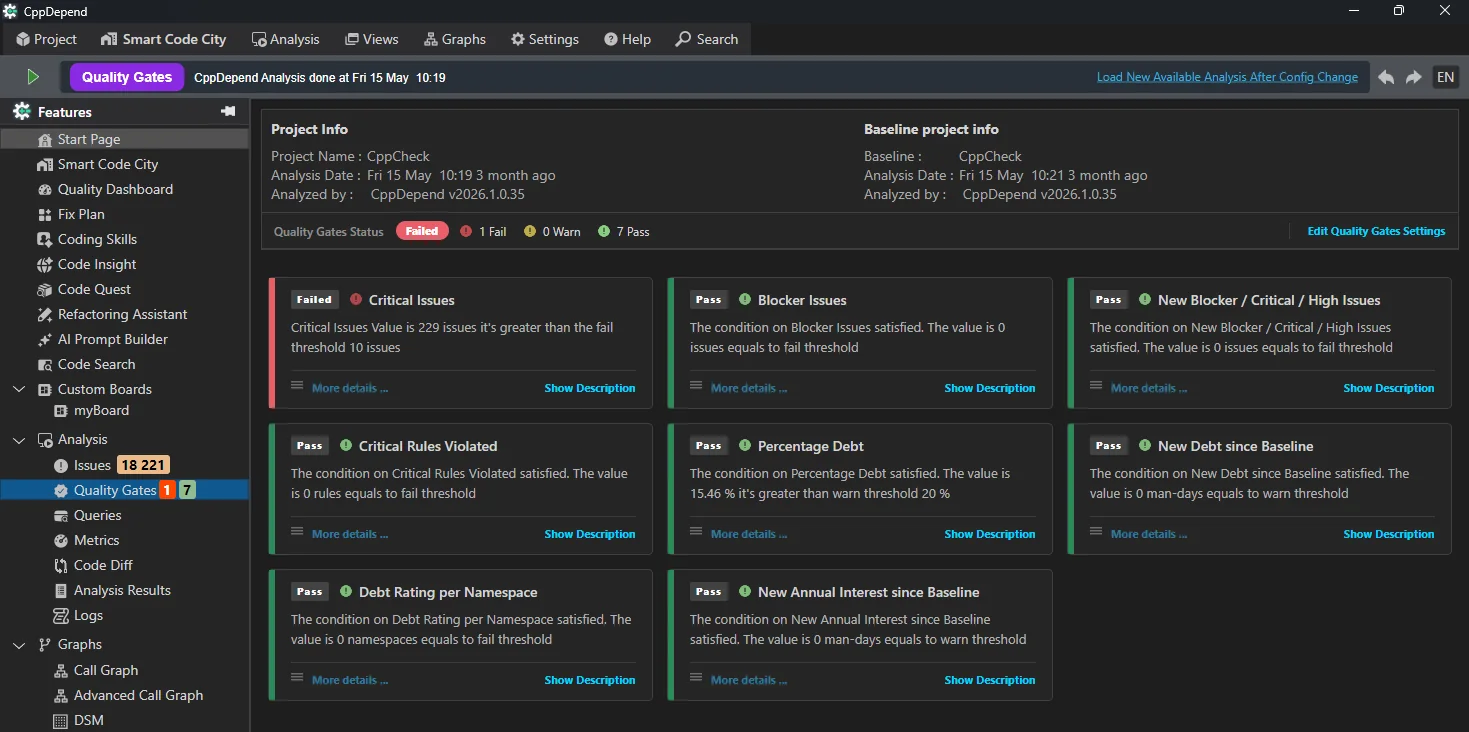Open More details for New Annual Interest since Baseline
1469x732 pixels.
[x=749, y=680]
